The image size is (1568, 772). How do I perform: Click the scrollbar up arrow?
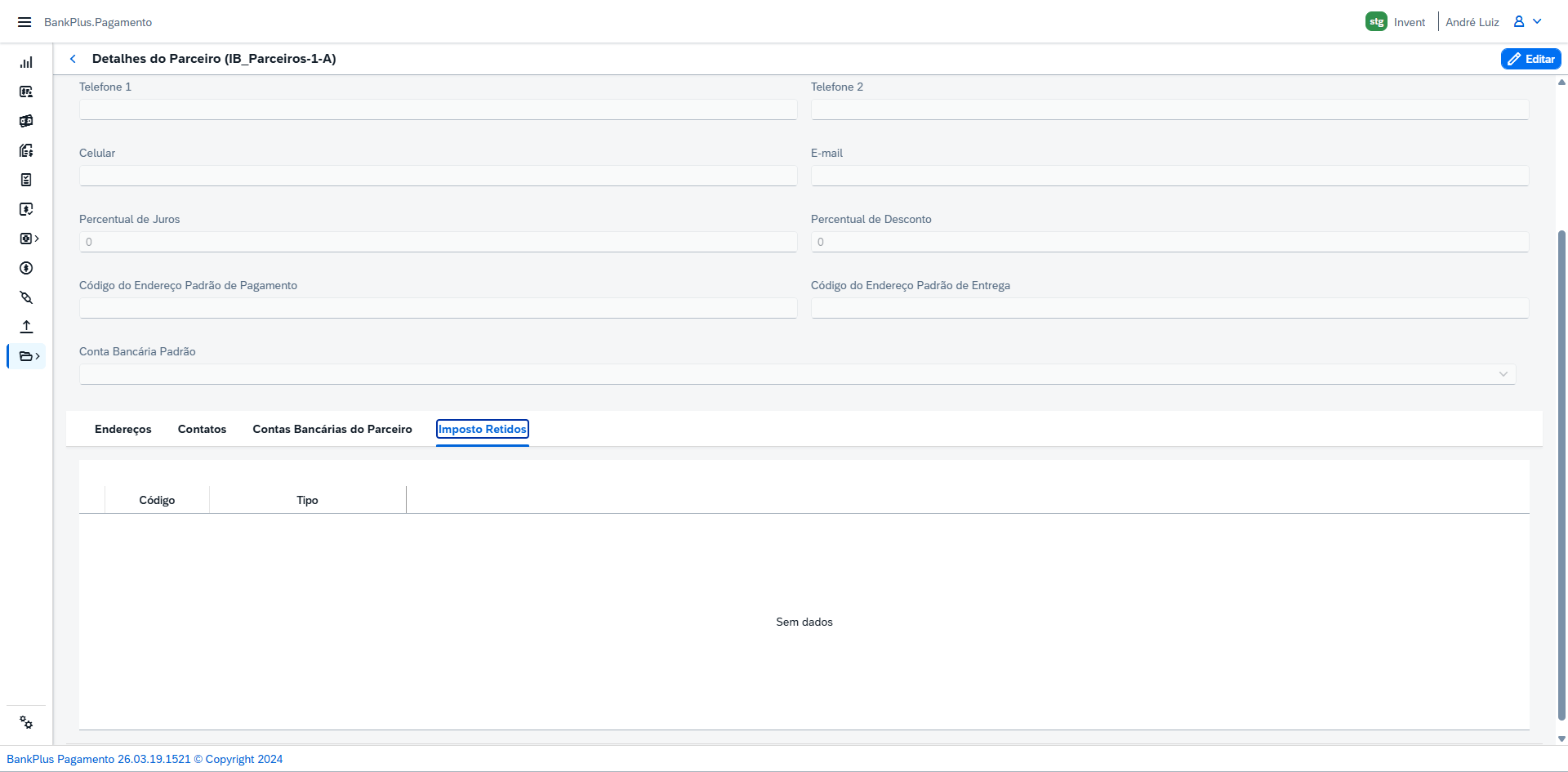click(x=1562, y=83)
